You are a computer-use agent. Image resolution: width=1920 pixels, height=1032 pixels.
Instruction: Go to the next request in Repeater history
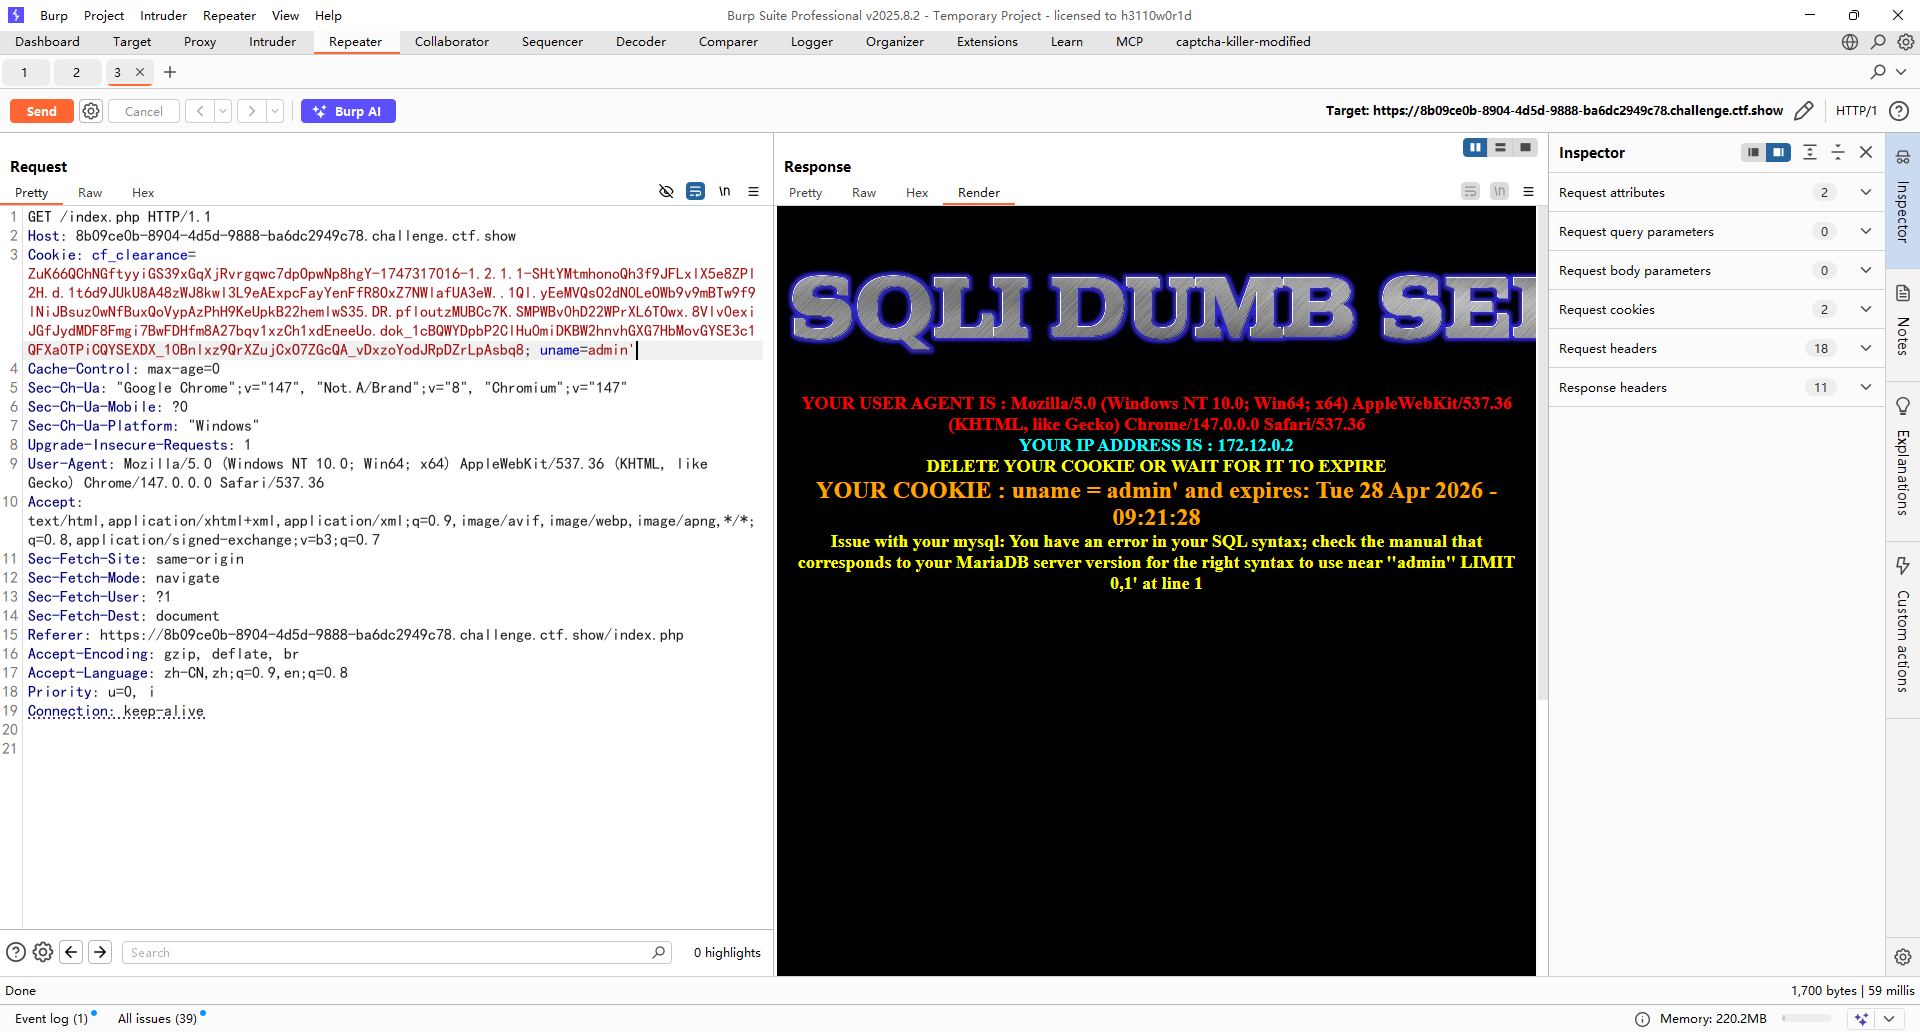[252, 111]
